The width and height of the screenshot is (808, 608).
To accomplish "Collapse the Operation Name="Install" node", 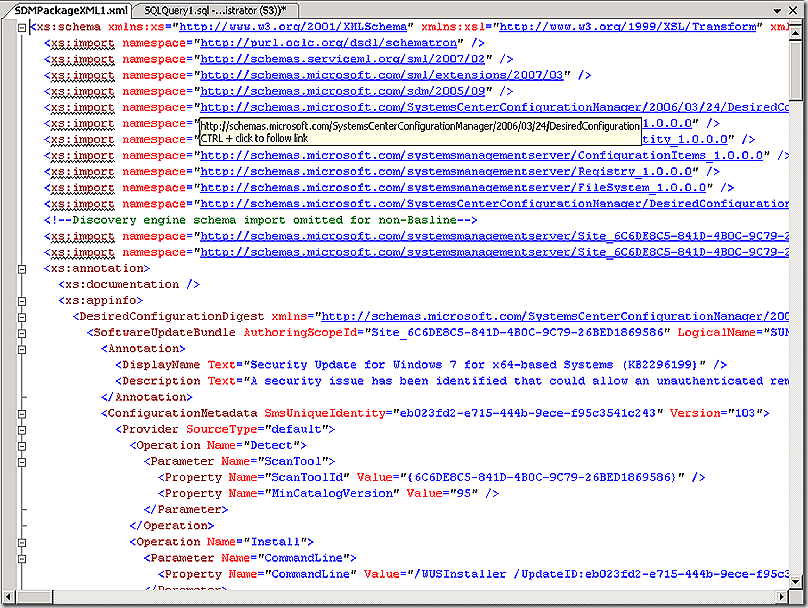I will pyautogui.click(x=22, y=543).
